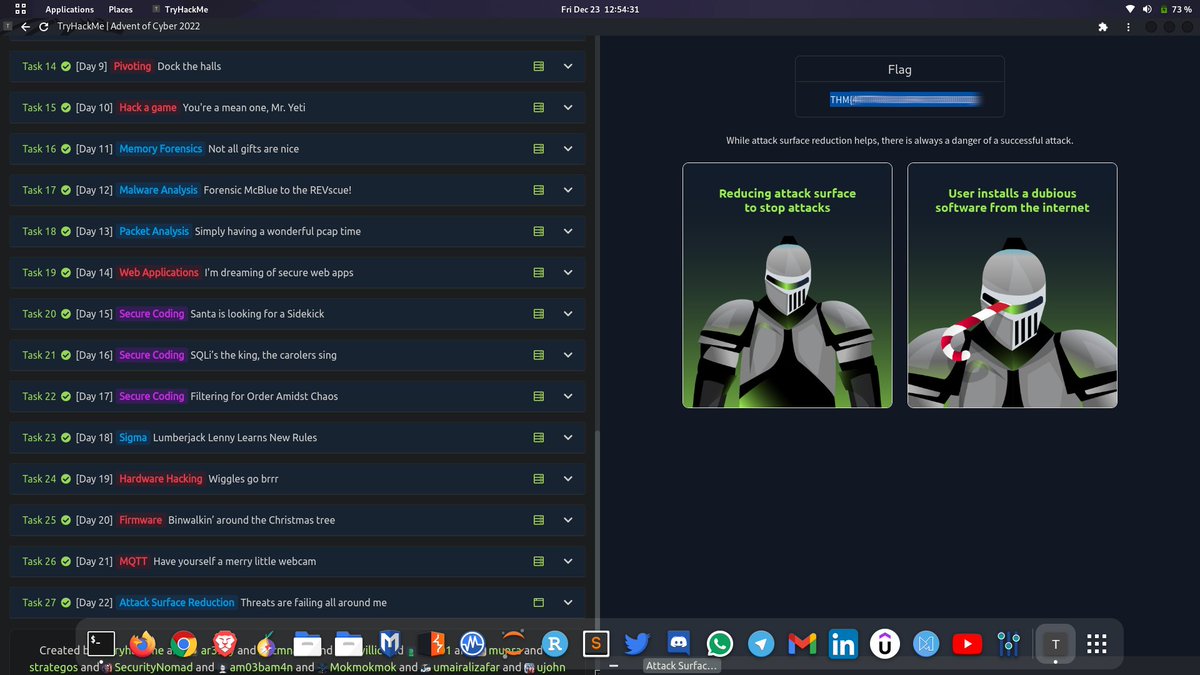Open the RStudio dock icon
The image size is (1200, 675).
[x=553, y=644]
